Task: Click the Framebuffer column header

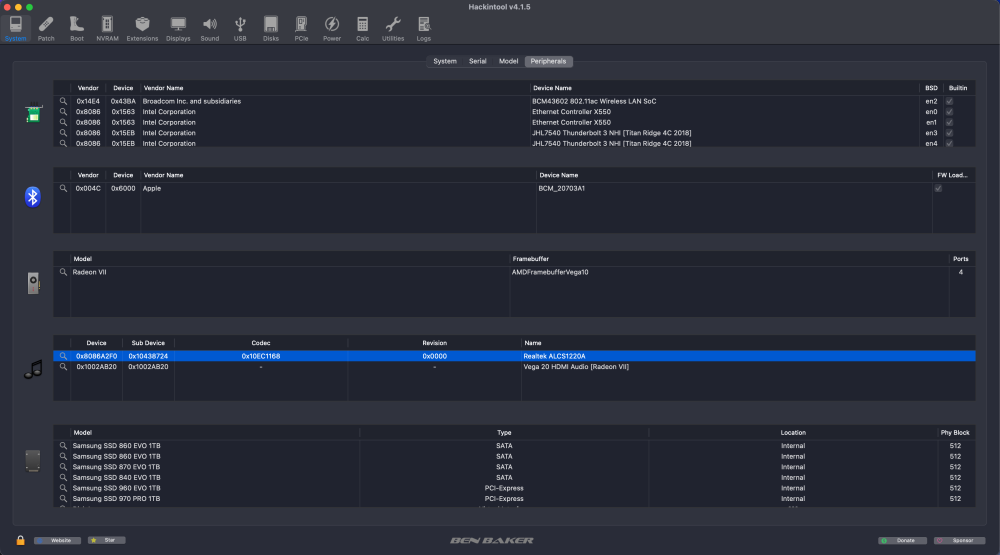Action: pyautogui.click(x=531, y=259)
